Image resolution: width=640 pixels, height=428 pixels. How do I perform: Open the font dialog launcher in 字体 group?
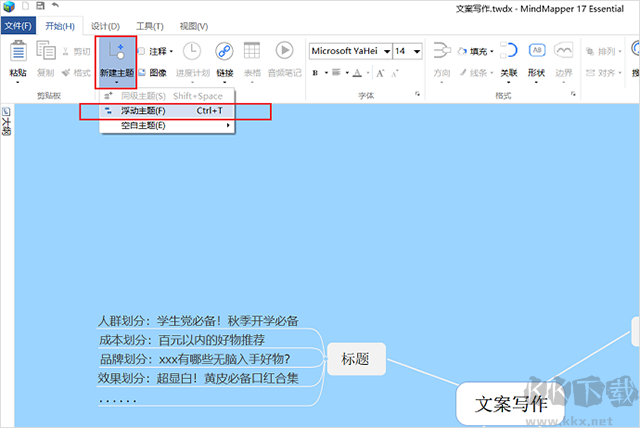pyautogui.click(x=417, y=94)
